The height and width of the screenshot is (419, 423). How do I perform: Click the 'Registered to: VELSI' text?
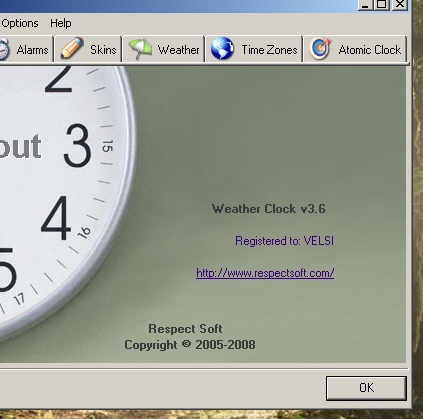coord(284,241)
